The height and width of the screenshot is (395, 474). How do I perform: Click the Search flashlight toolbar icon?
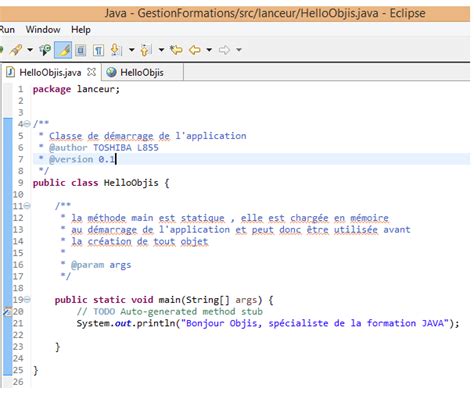[16, 50]
